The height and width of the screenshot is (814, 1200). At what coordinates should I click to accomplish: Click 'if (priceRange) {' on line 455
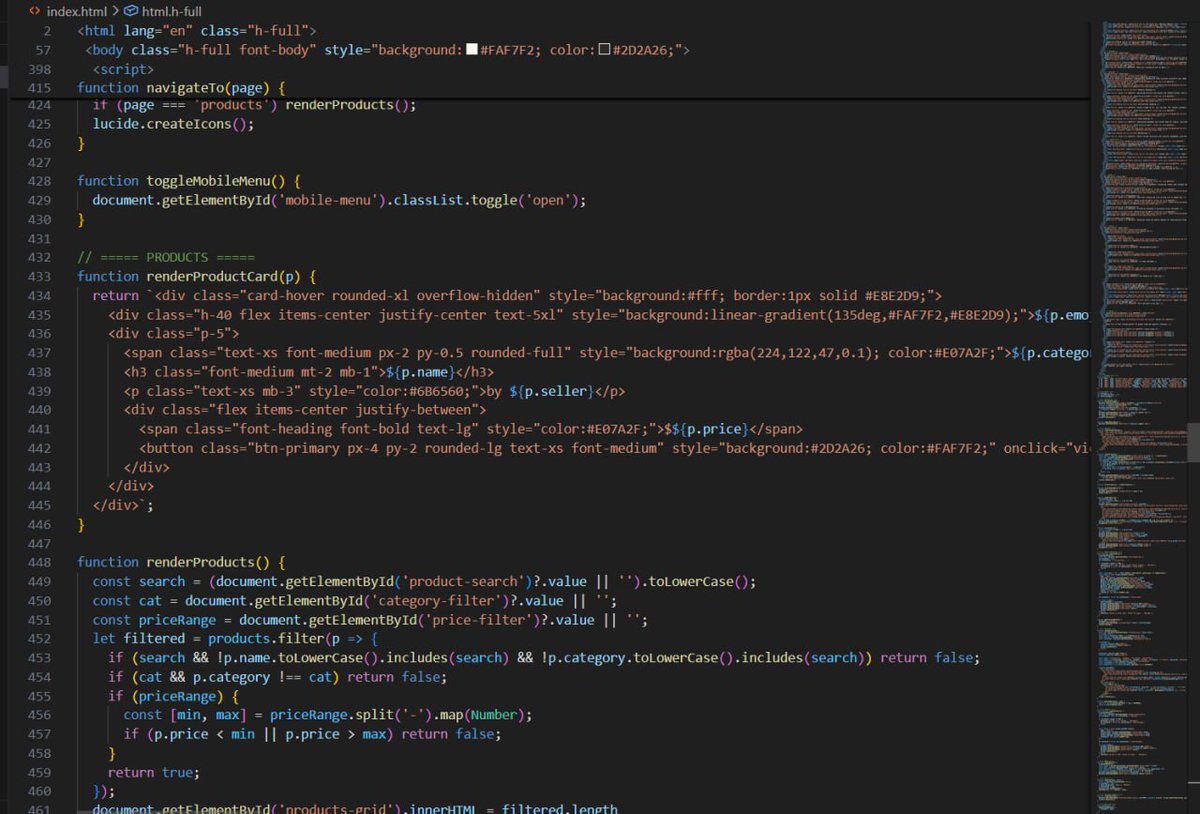coord(174,696)
